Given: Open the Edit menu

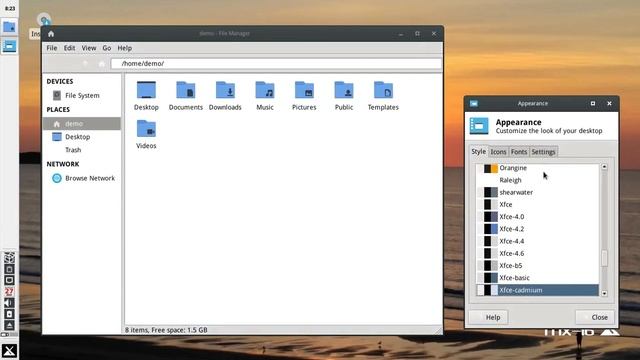Looking at the screenshot, I should coord(69,48).
